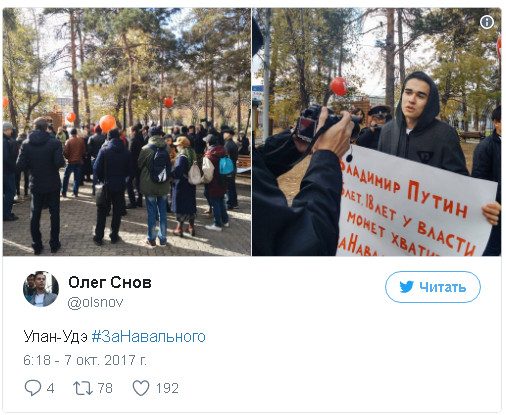This screenshot has height=415, width=506.
Task: Click the large orange balloon in crowd photo
Action: coord(107,123)
